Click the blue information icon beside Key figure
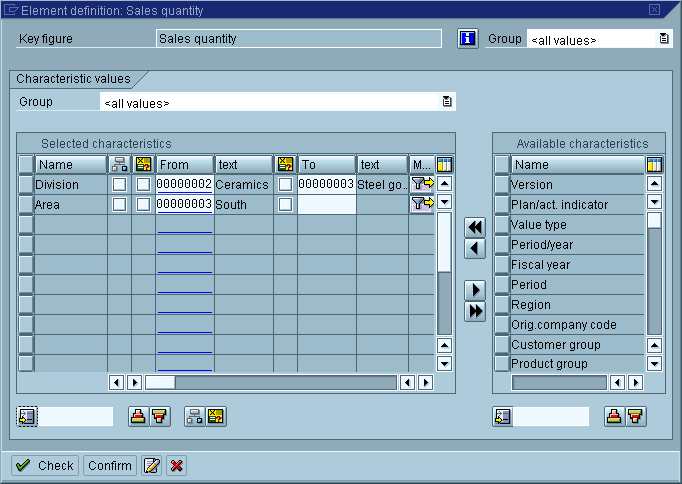This screenshot has height=484, width=682. point(468,39)
